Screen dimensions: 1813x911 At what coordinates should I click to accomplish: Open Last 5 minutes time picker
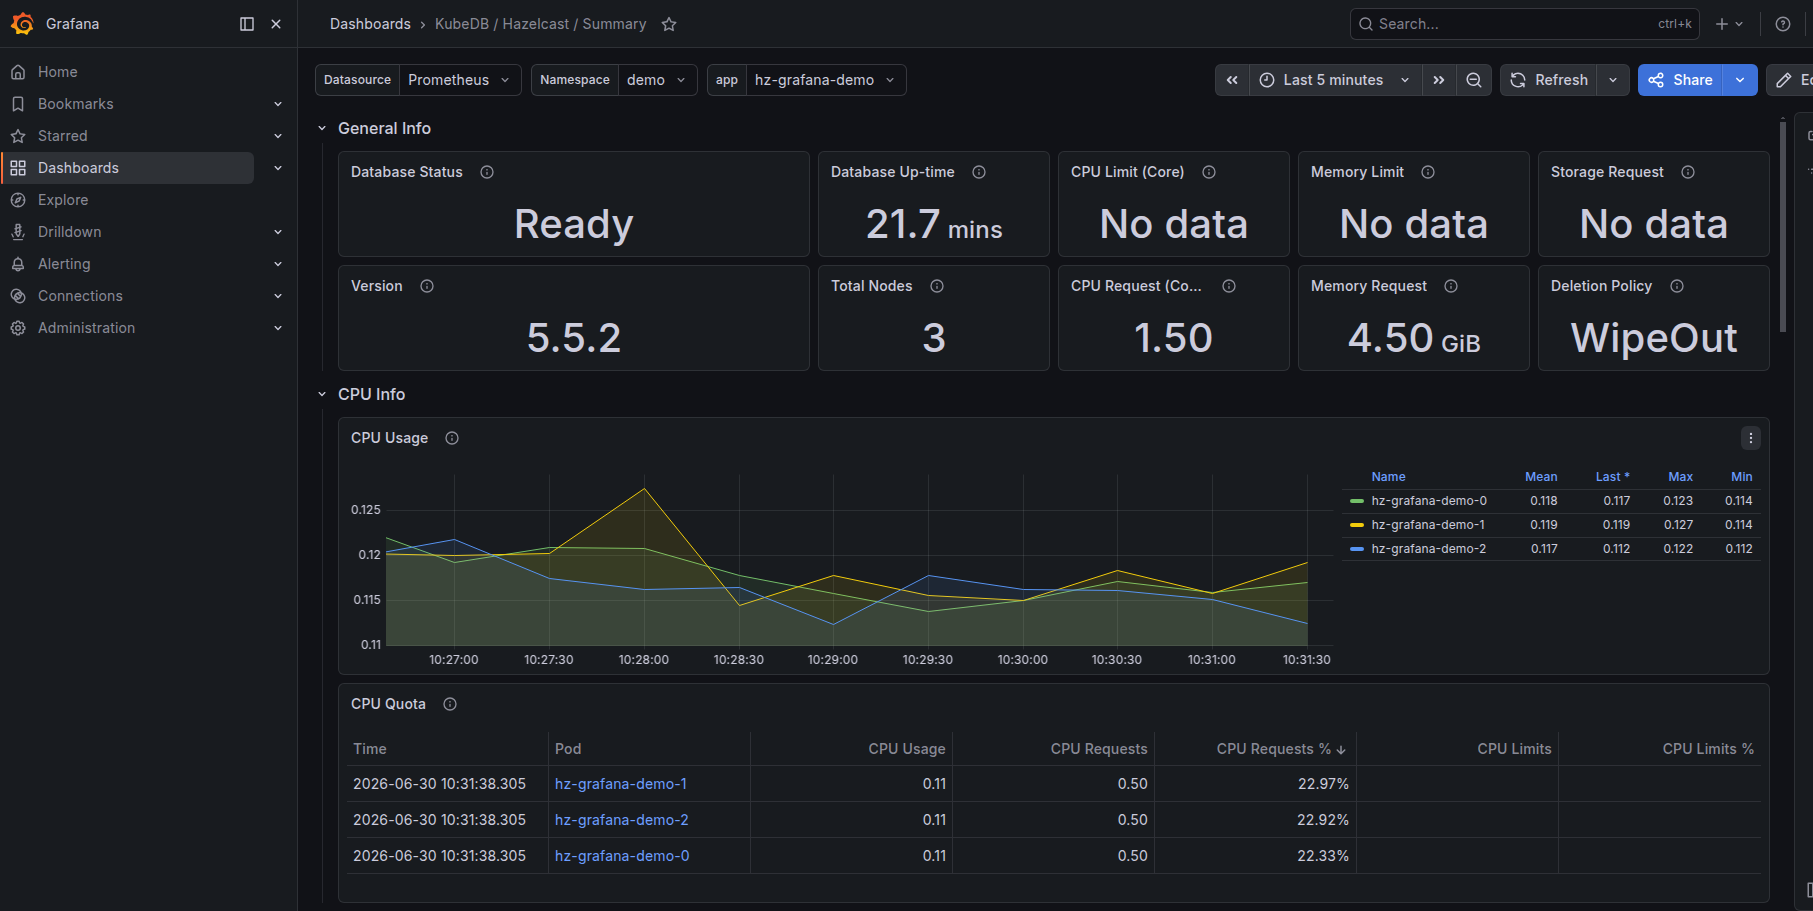coord(1335,80)
